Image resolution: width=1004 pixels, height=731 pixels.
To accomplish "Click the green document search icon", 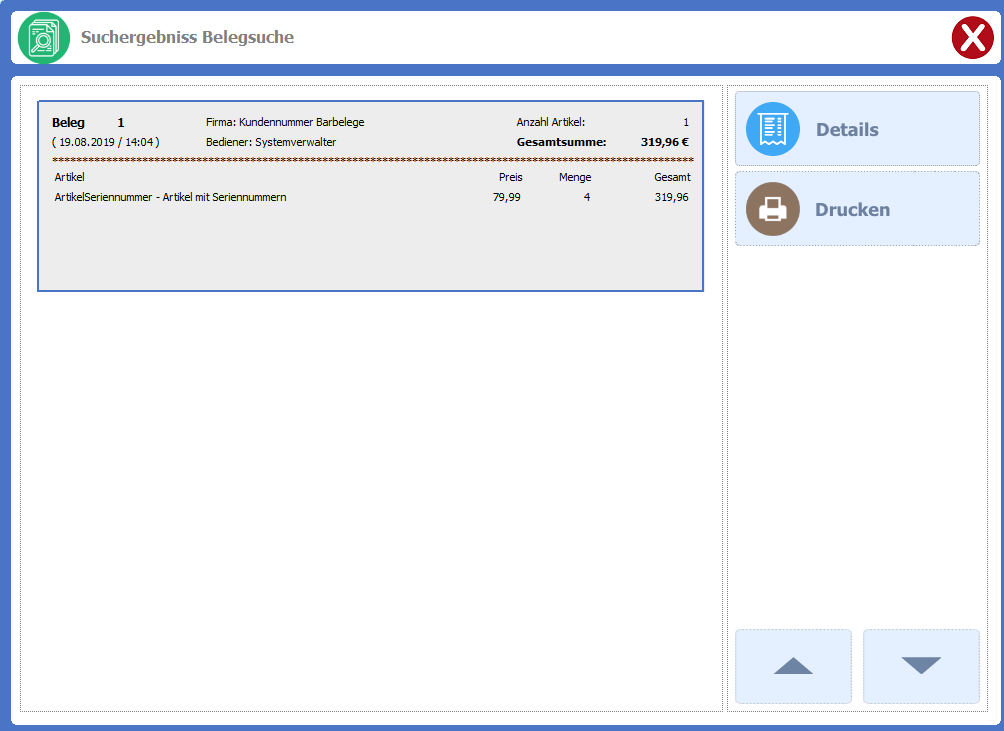I will (44, 38).
